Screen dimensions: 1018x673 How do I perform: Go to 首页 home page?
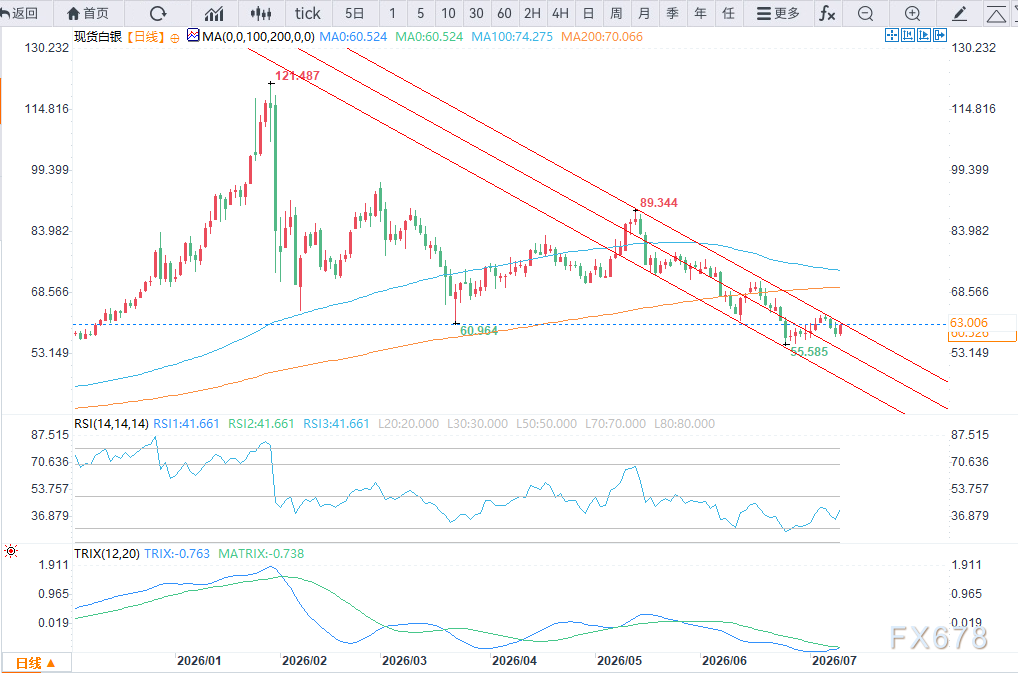pos(88,13)
